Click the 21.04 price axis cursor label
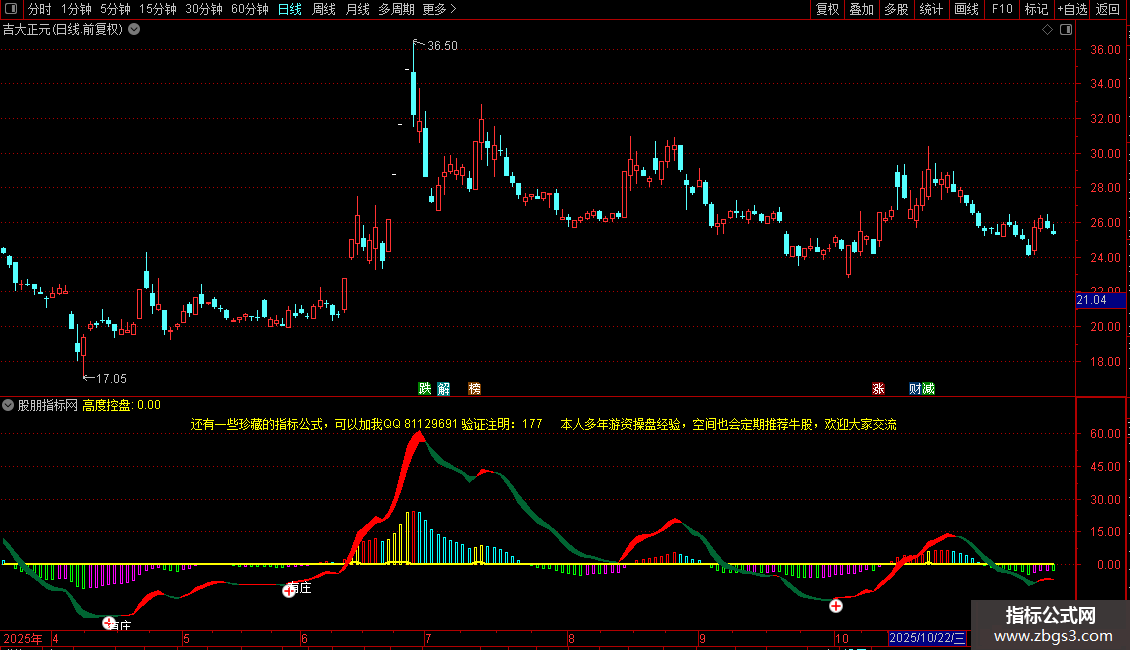The image size is (1130, 650). [x=1100, y=300]
